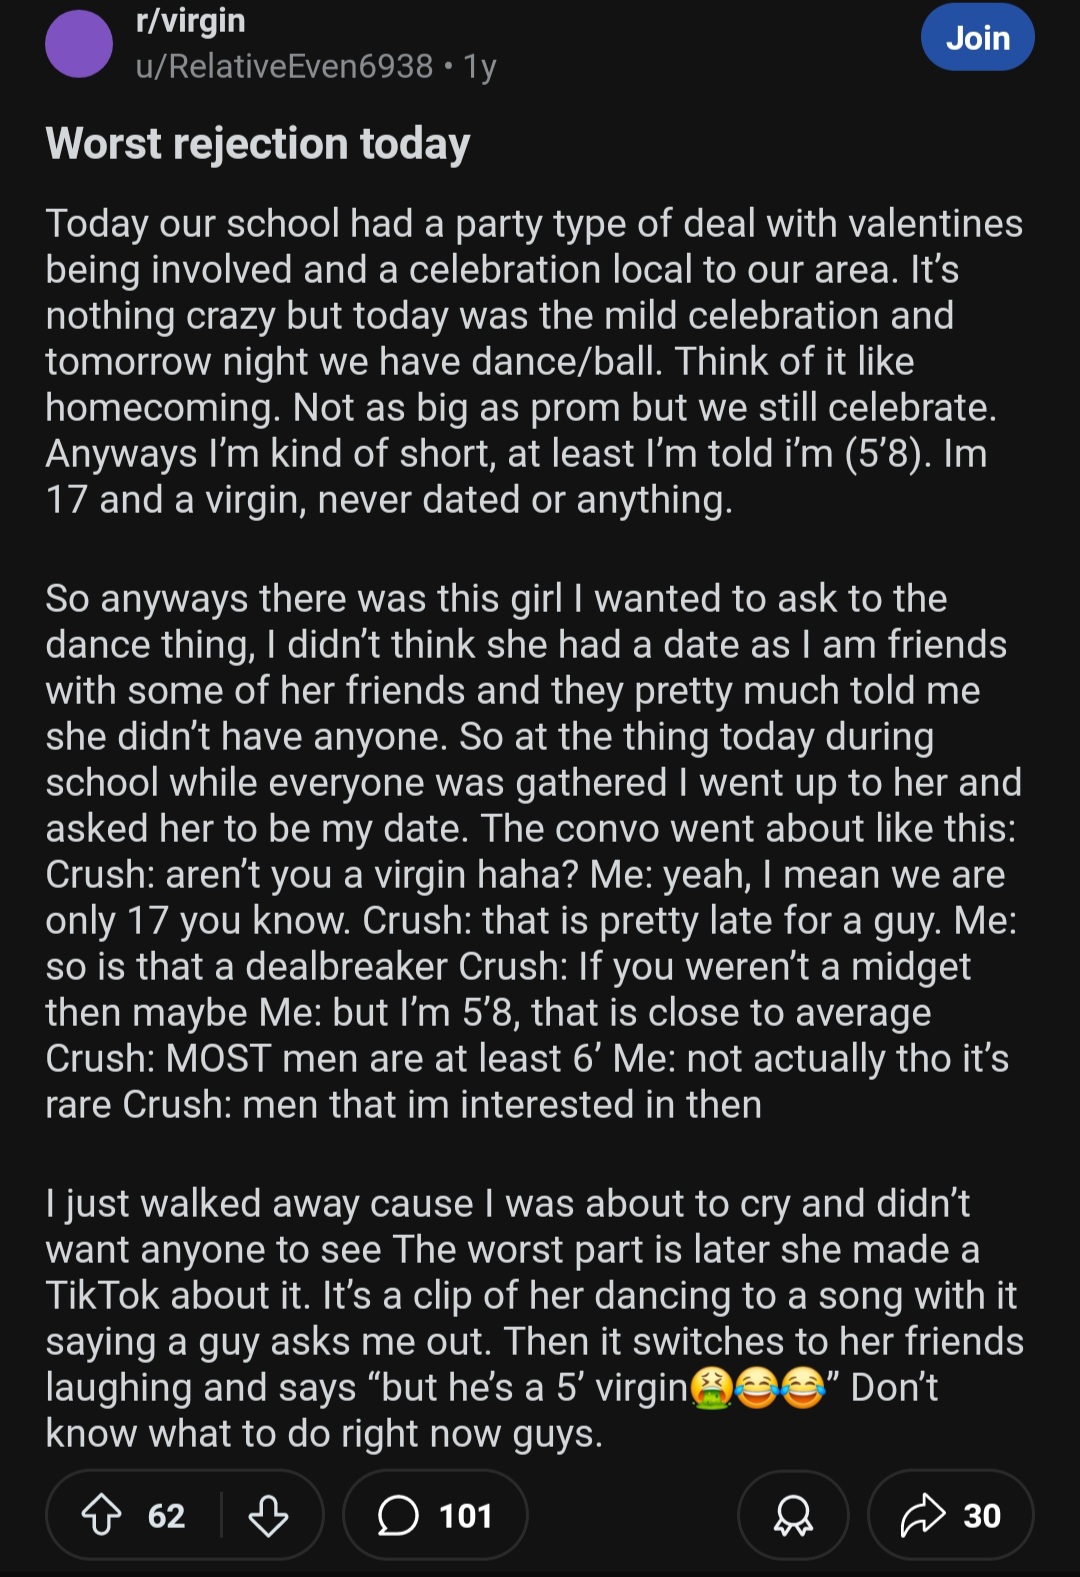This screenshot has height=1577, width=1080.
Task: Select the paragraph starting 'Today our school'
Action: [534, 361]
